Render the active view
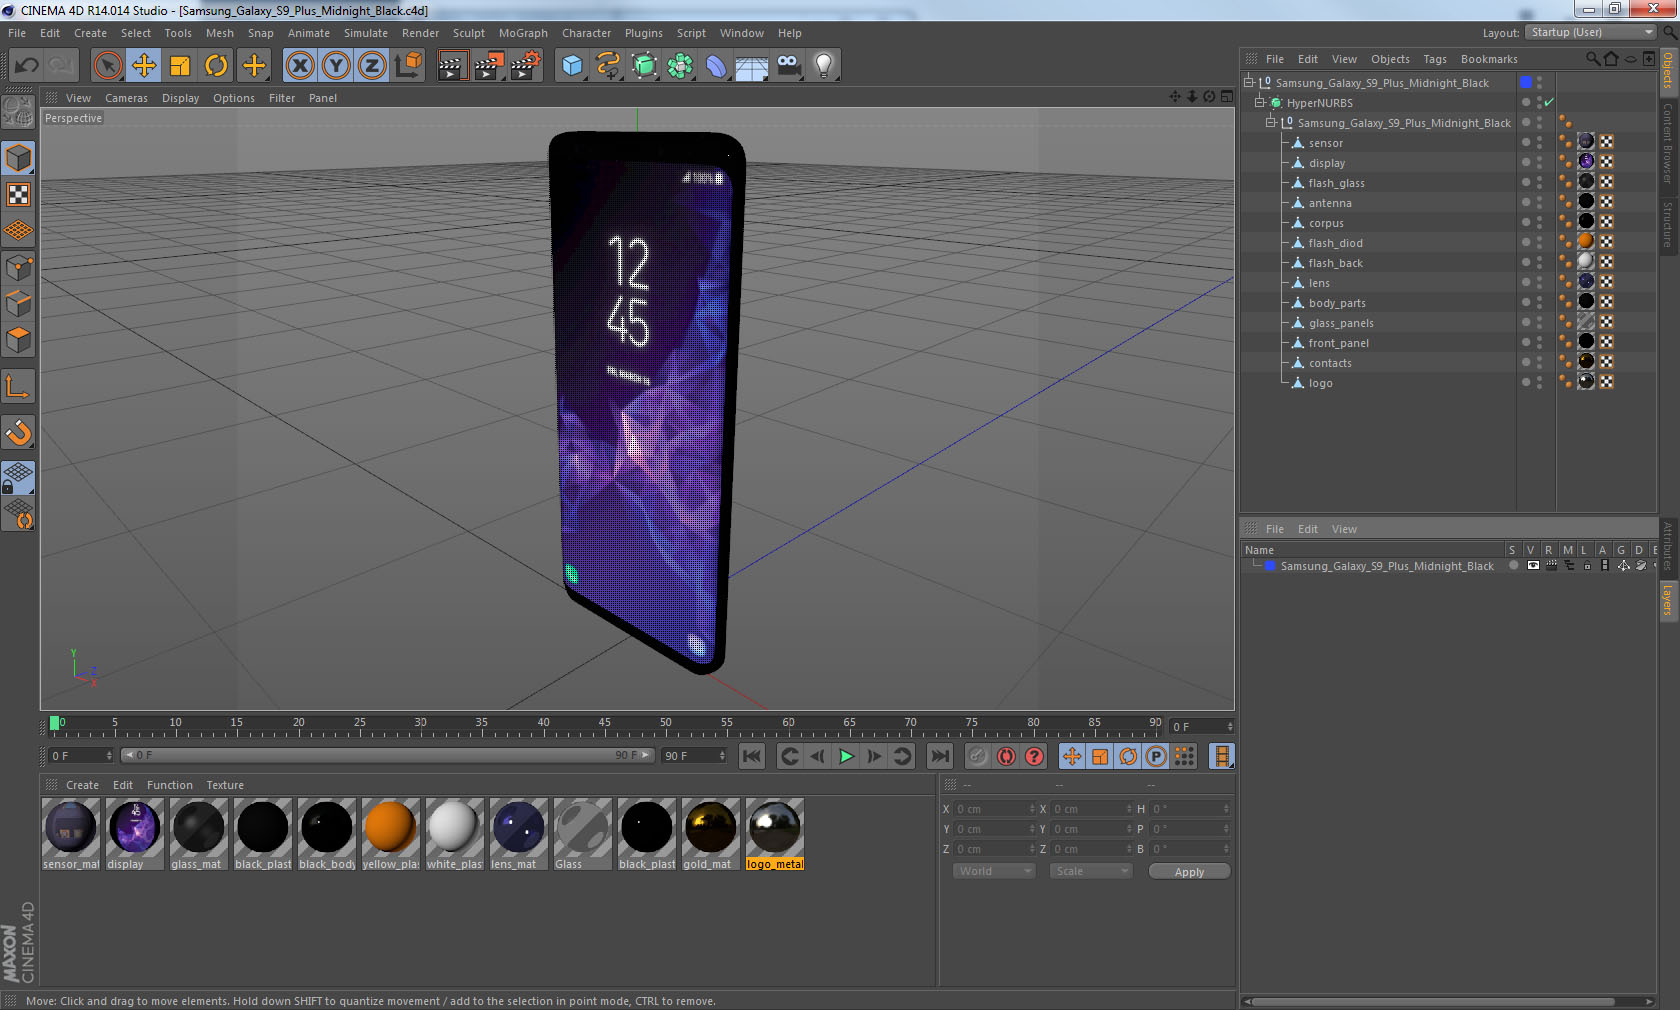Image resolution: width=1680 pixels, height=1010 pixels. [452, 66]
